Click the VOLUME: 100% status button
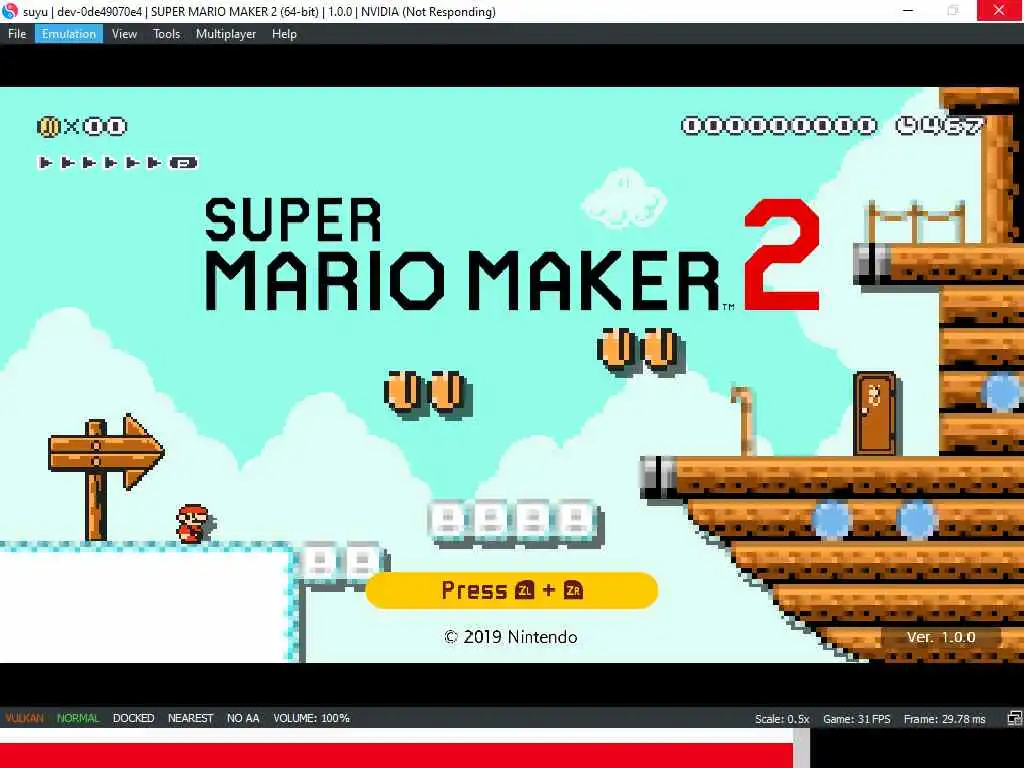Viewport: 1024px width, 768px height. (x=312, y=718)
